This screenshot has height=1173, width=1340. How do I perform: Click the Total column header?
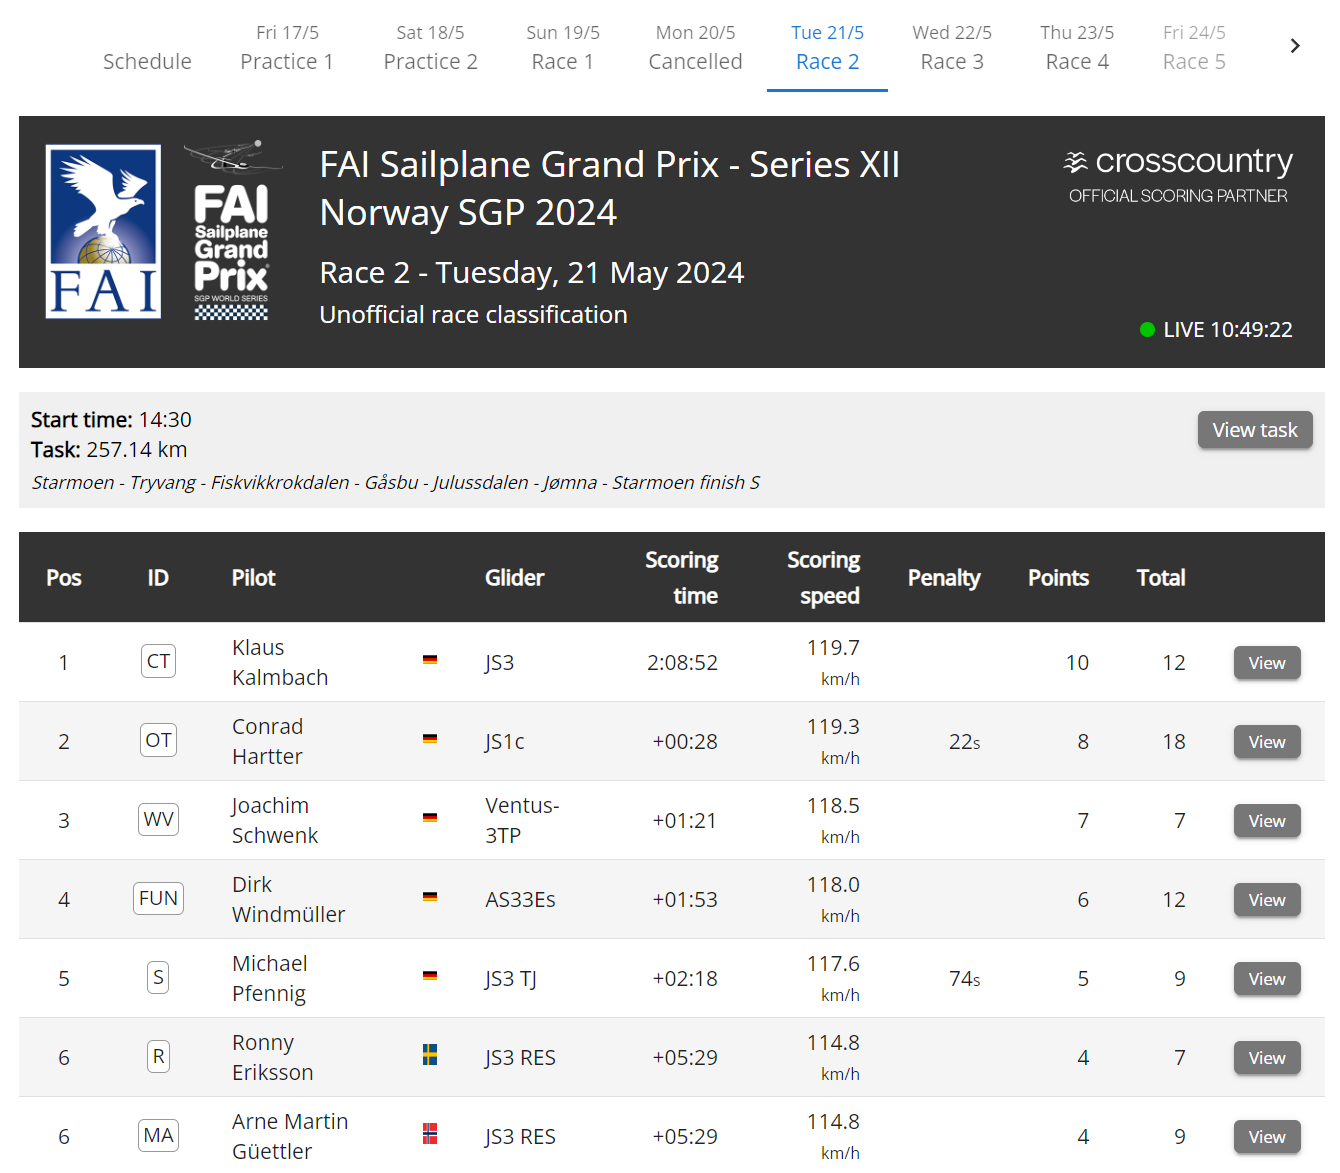(x=1161, y=578)
